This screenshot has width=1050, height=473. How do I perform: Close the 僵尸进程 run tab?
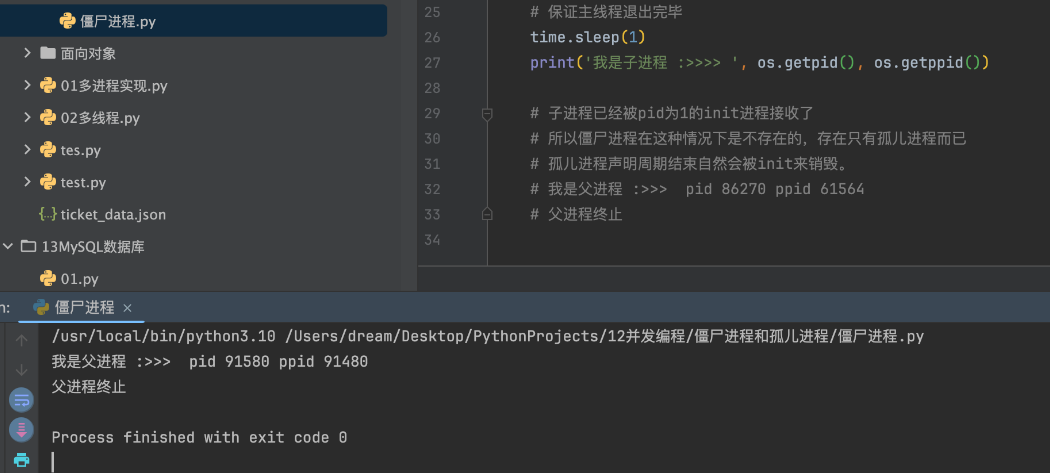127,308
